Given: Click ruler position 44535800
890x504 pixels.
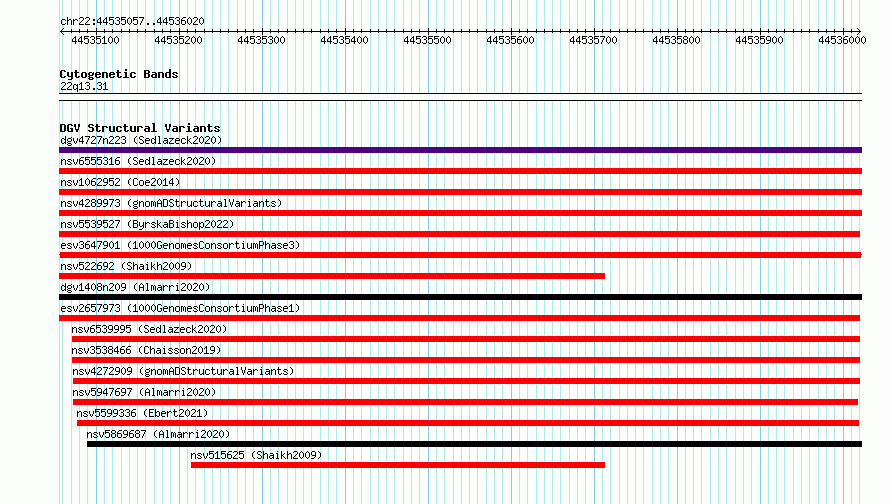Looking at the screenshot, I should (676, 40).
